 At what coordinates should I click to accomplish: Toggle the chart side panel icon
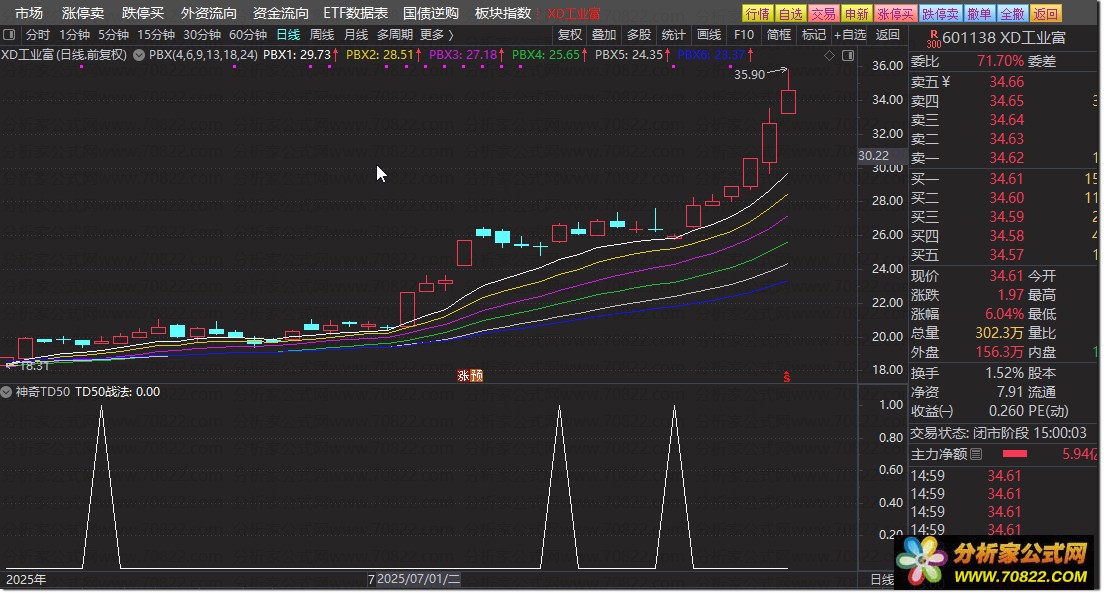[x=848, y=55]
